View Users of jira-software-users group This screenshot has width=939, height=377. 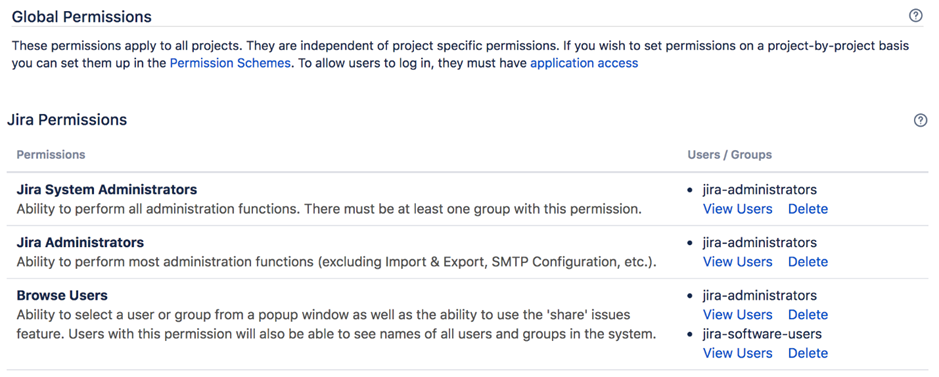pyautogui.click(x=737, y=353)
